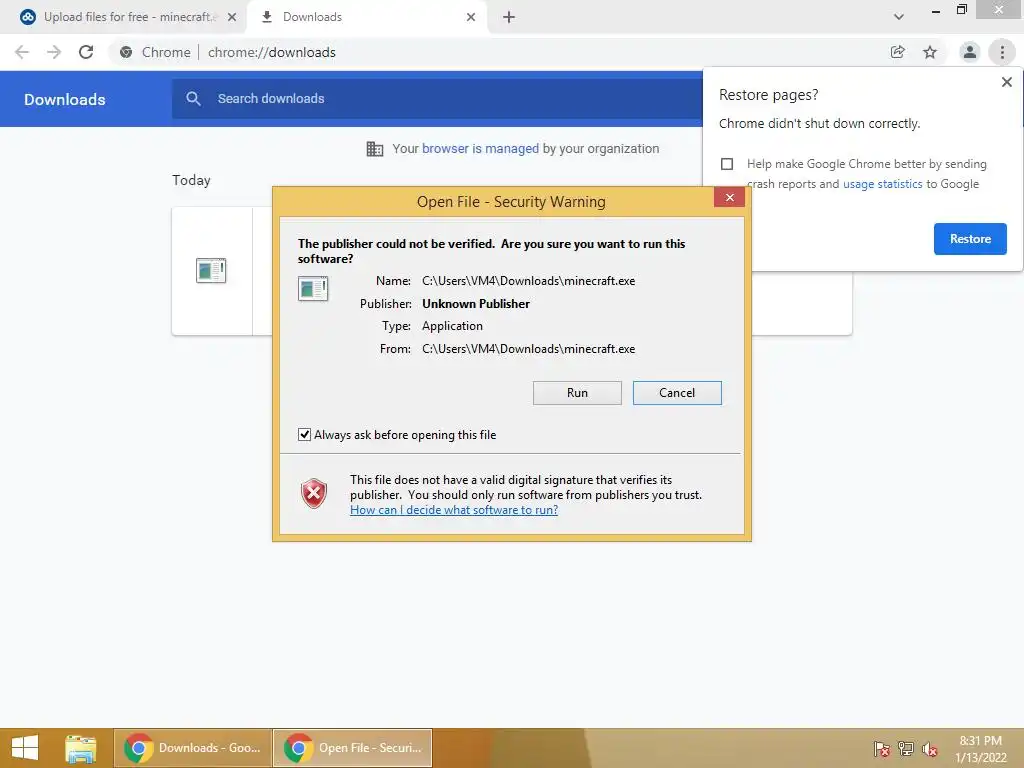Screen dimensions: 1024x768
Task: Share this page icon
Action: [x=897, y=52]
